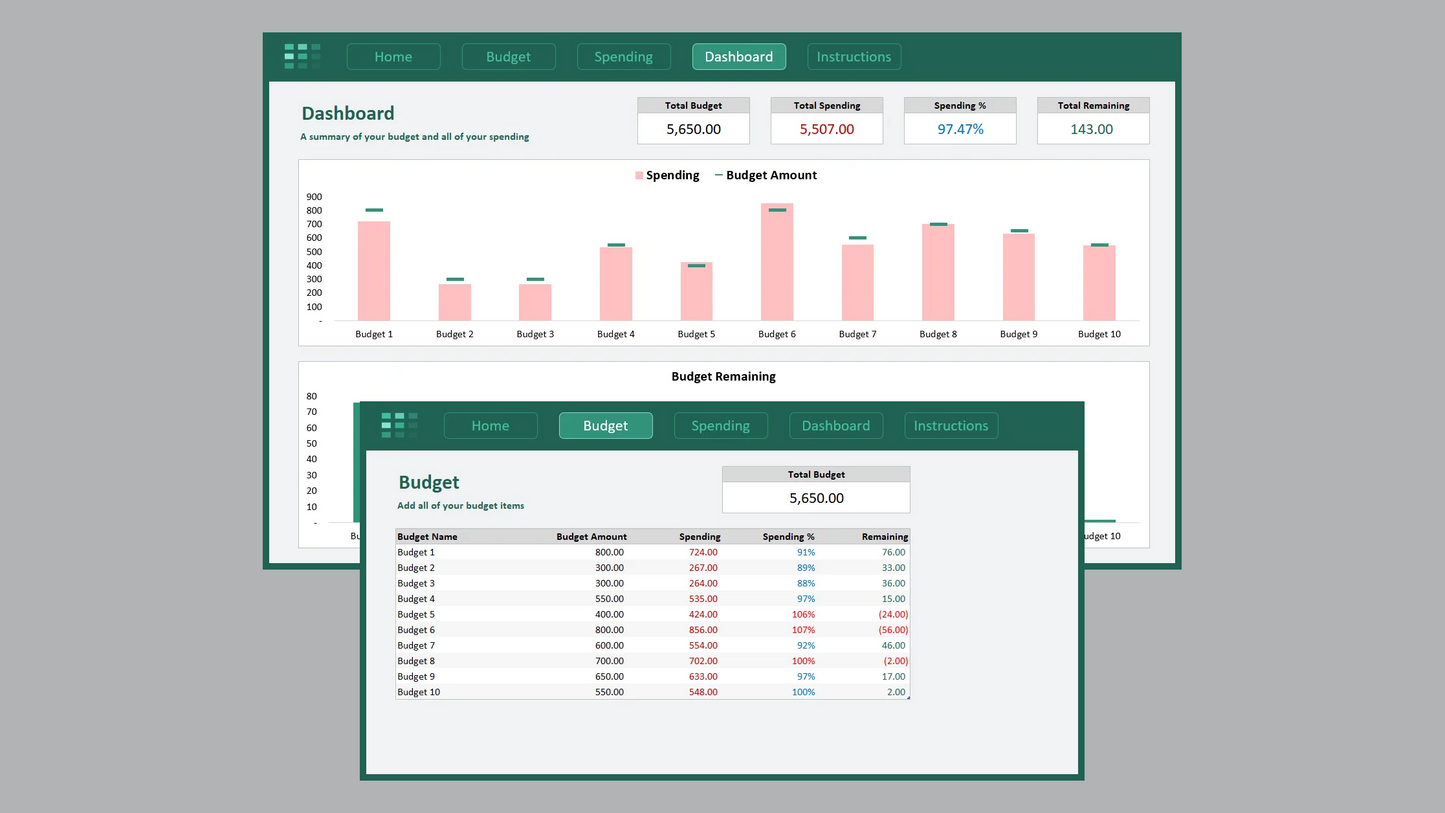
Task: Select Budget 5 overspend percent 106%
Action: pos(803,614)
